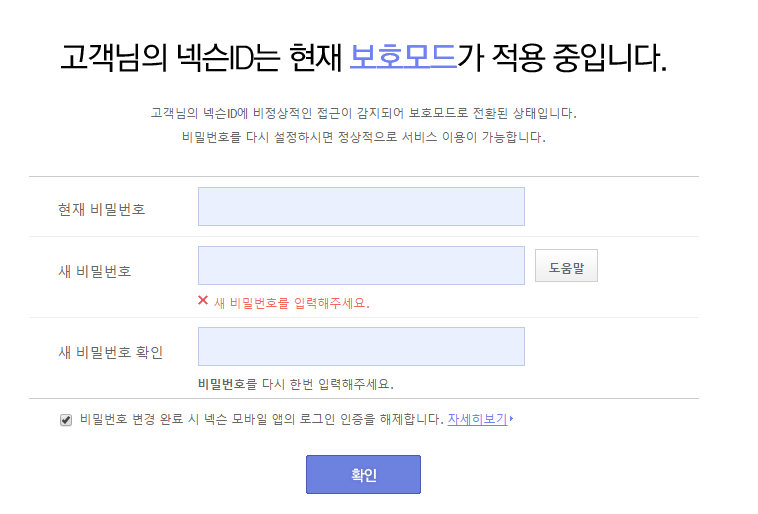The image size is (758, 514).
Task: Click the 현재 비밀번호 label
Action: (x=102, y=210)
